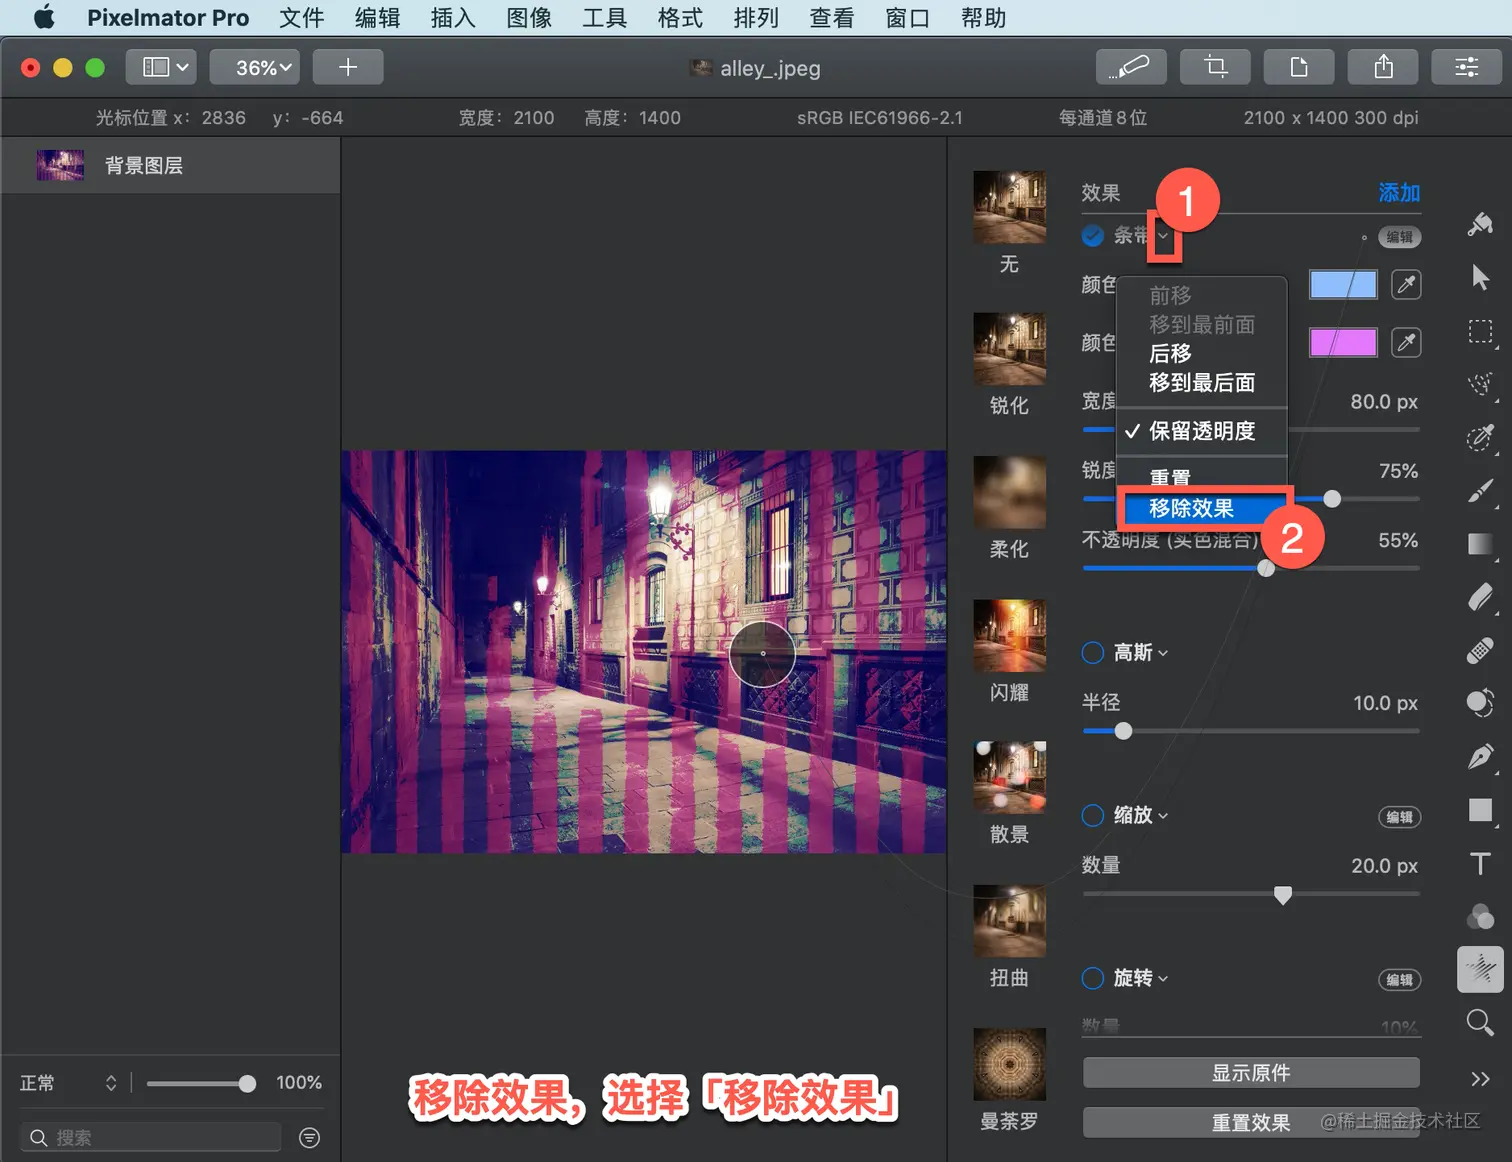This screenshot has height=1162, width=1512.
Task: Open the purple stripe color swatch
Action: (1343, 343)
